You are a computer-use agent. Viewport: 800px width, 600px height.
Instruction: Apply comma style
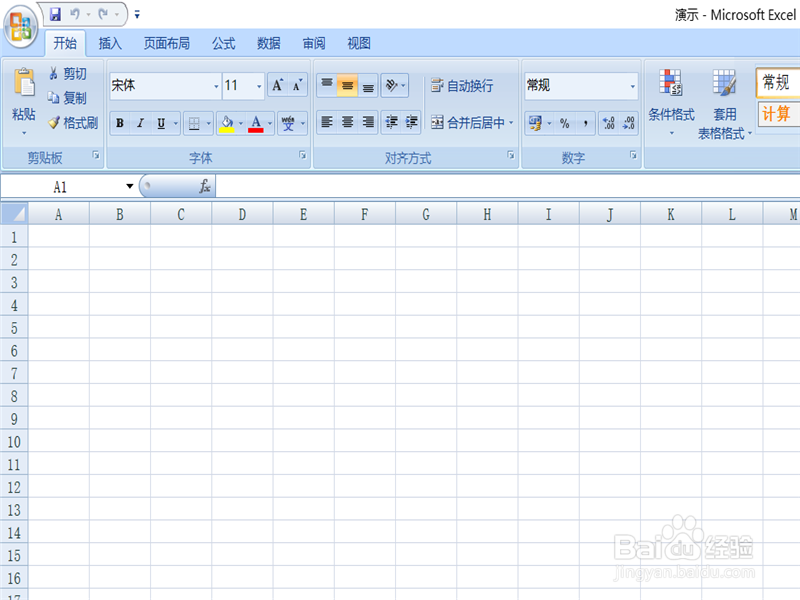tap(585, 123)
